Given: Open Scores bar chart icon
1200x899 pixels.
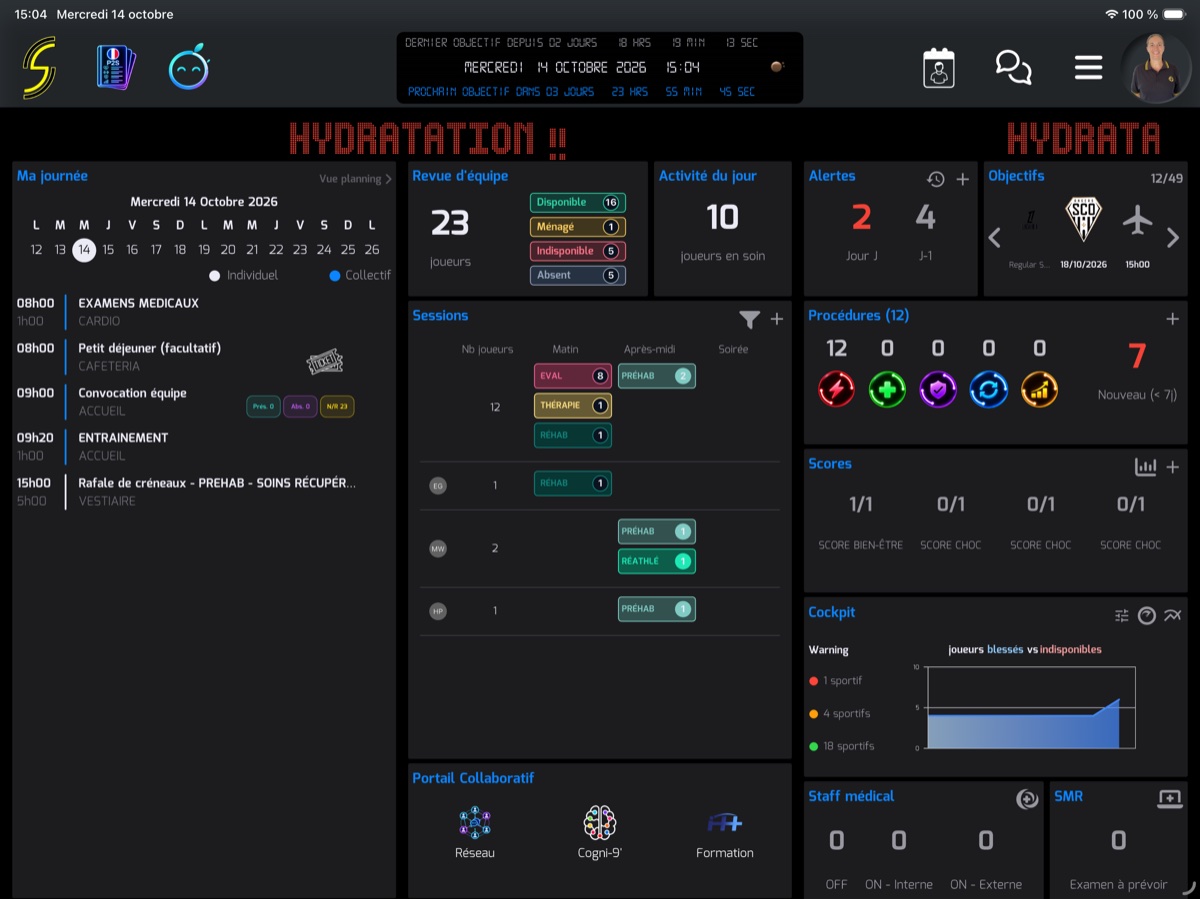Looking at the screenshot, I should [1146, 467].
